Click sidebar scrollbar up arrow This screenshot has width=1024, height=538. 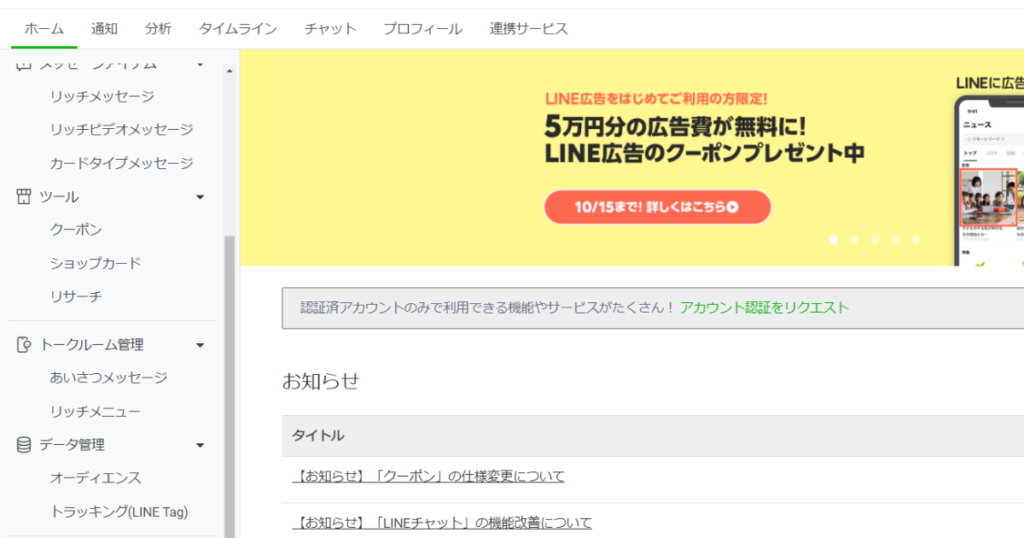point(229,71)
